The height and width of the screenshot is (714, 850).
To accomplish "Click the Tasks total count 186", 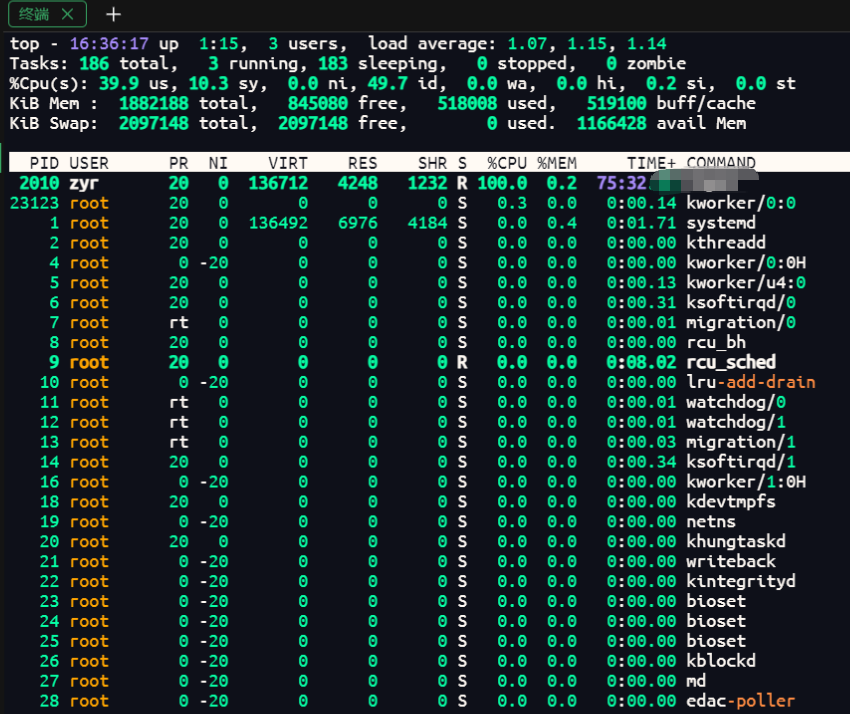I will 94,64.
